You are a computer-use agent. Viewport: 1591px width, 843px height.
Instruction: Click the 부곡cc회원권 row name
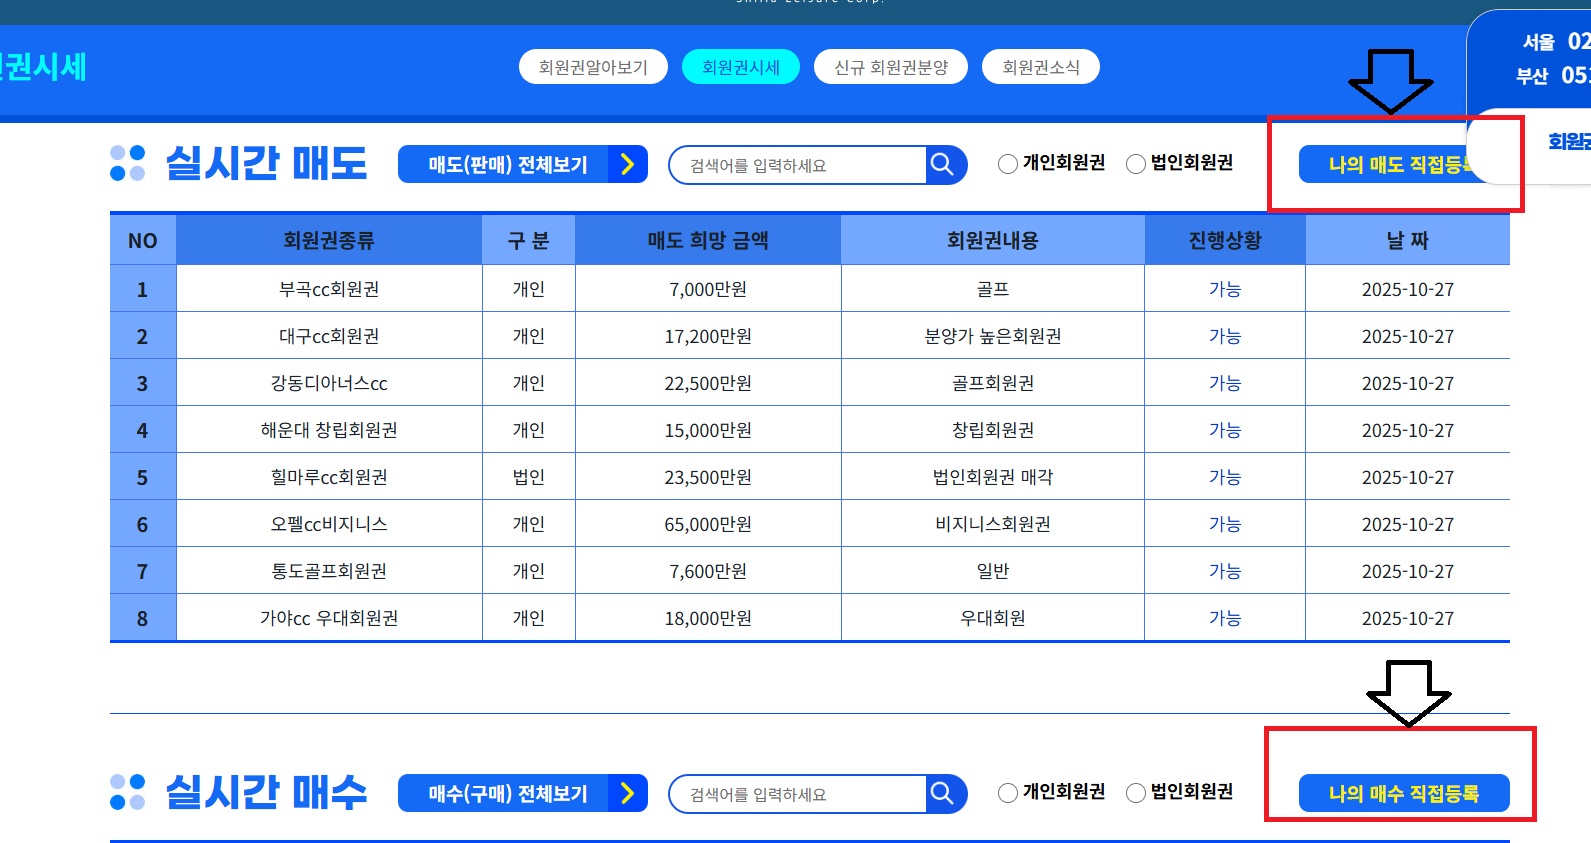tap(329, 289)
